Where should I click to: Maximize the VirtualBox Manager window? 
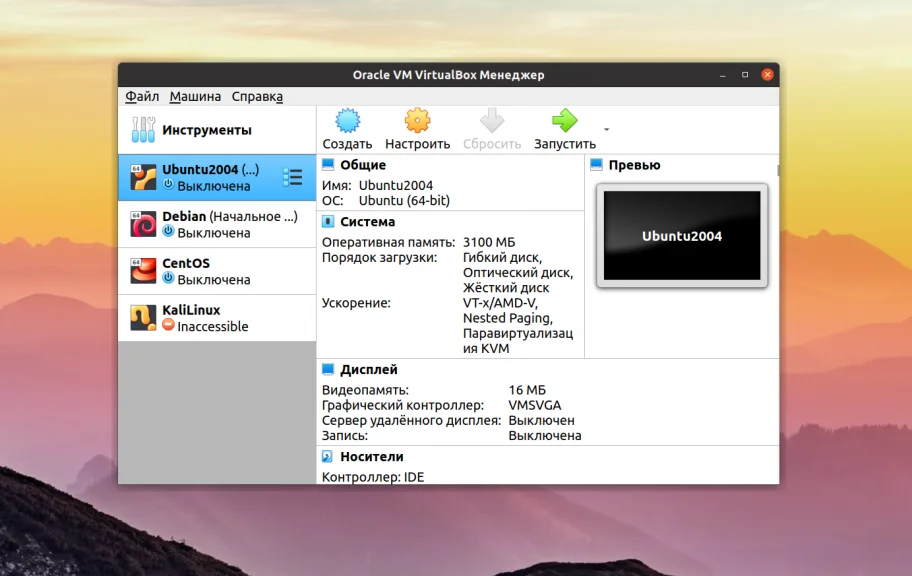tap(745, 74)
